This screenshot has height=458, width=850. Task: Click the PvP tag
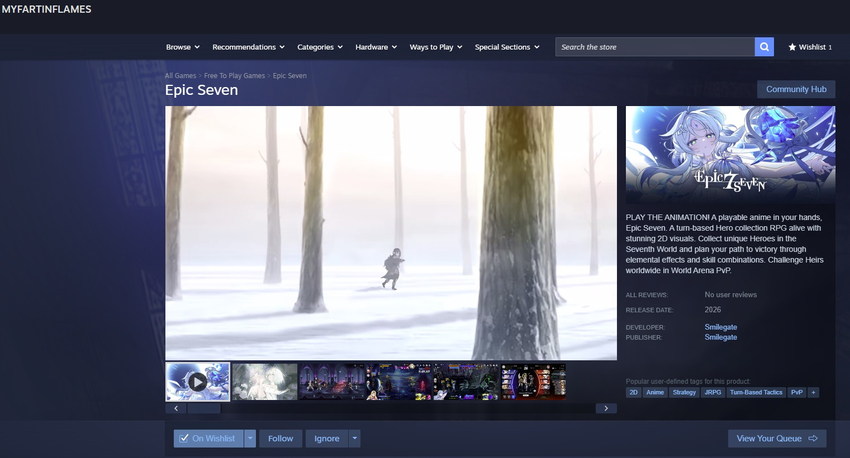click(796, 392)
